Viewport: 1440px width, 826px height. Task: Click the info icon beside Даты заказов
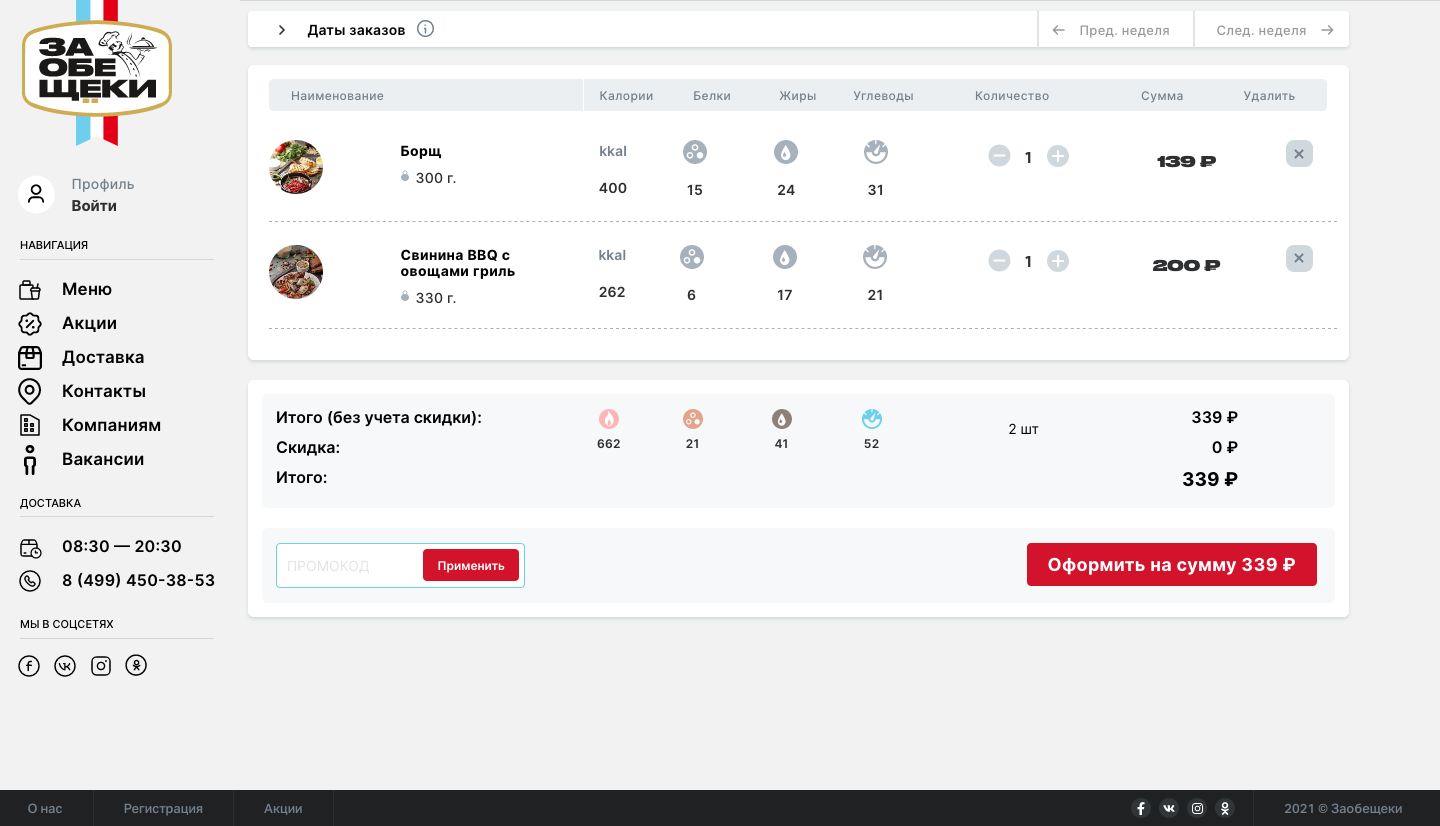pos(425,29)
